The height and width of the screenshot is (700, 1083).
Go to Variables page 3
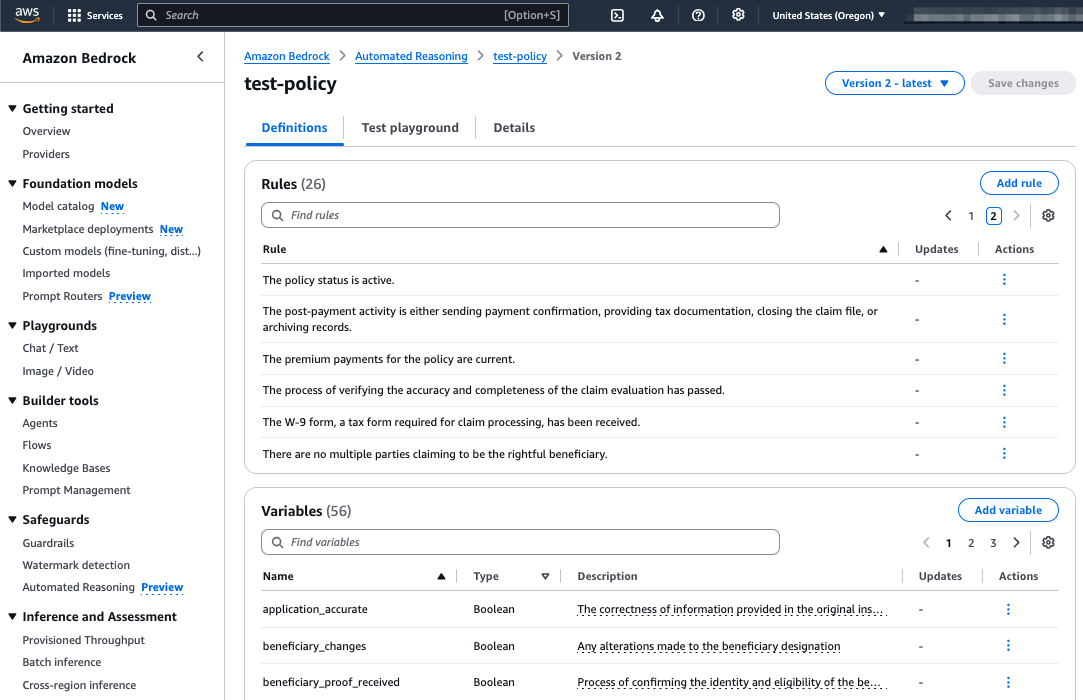993,542
